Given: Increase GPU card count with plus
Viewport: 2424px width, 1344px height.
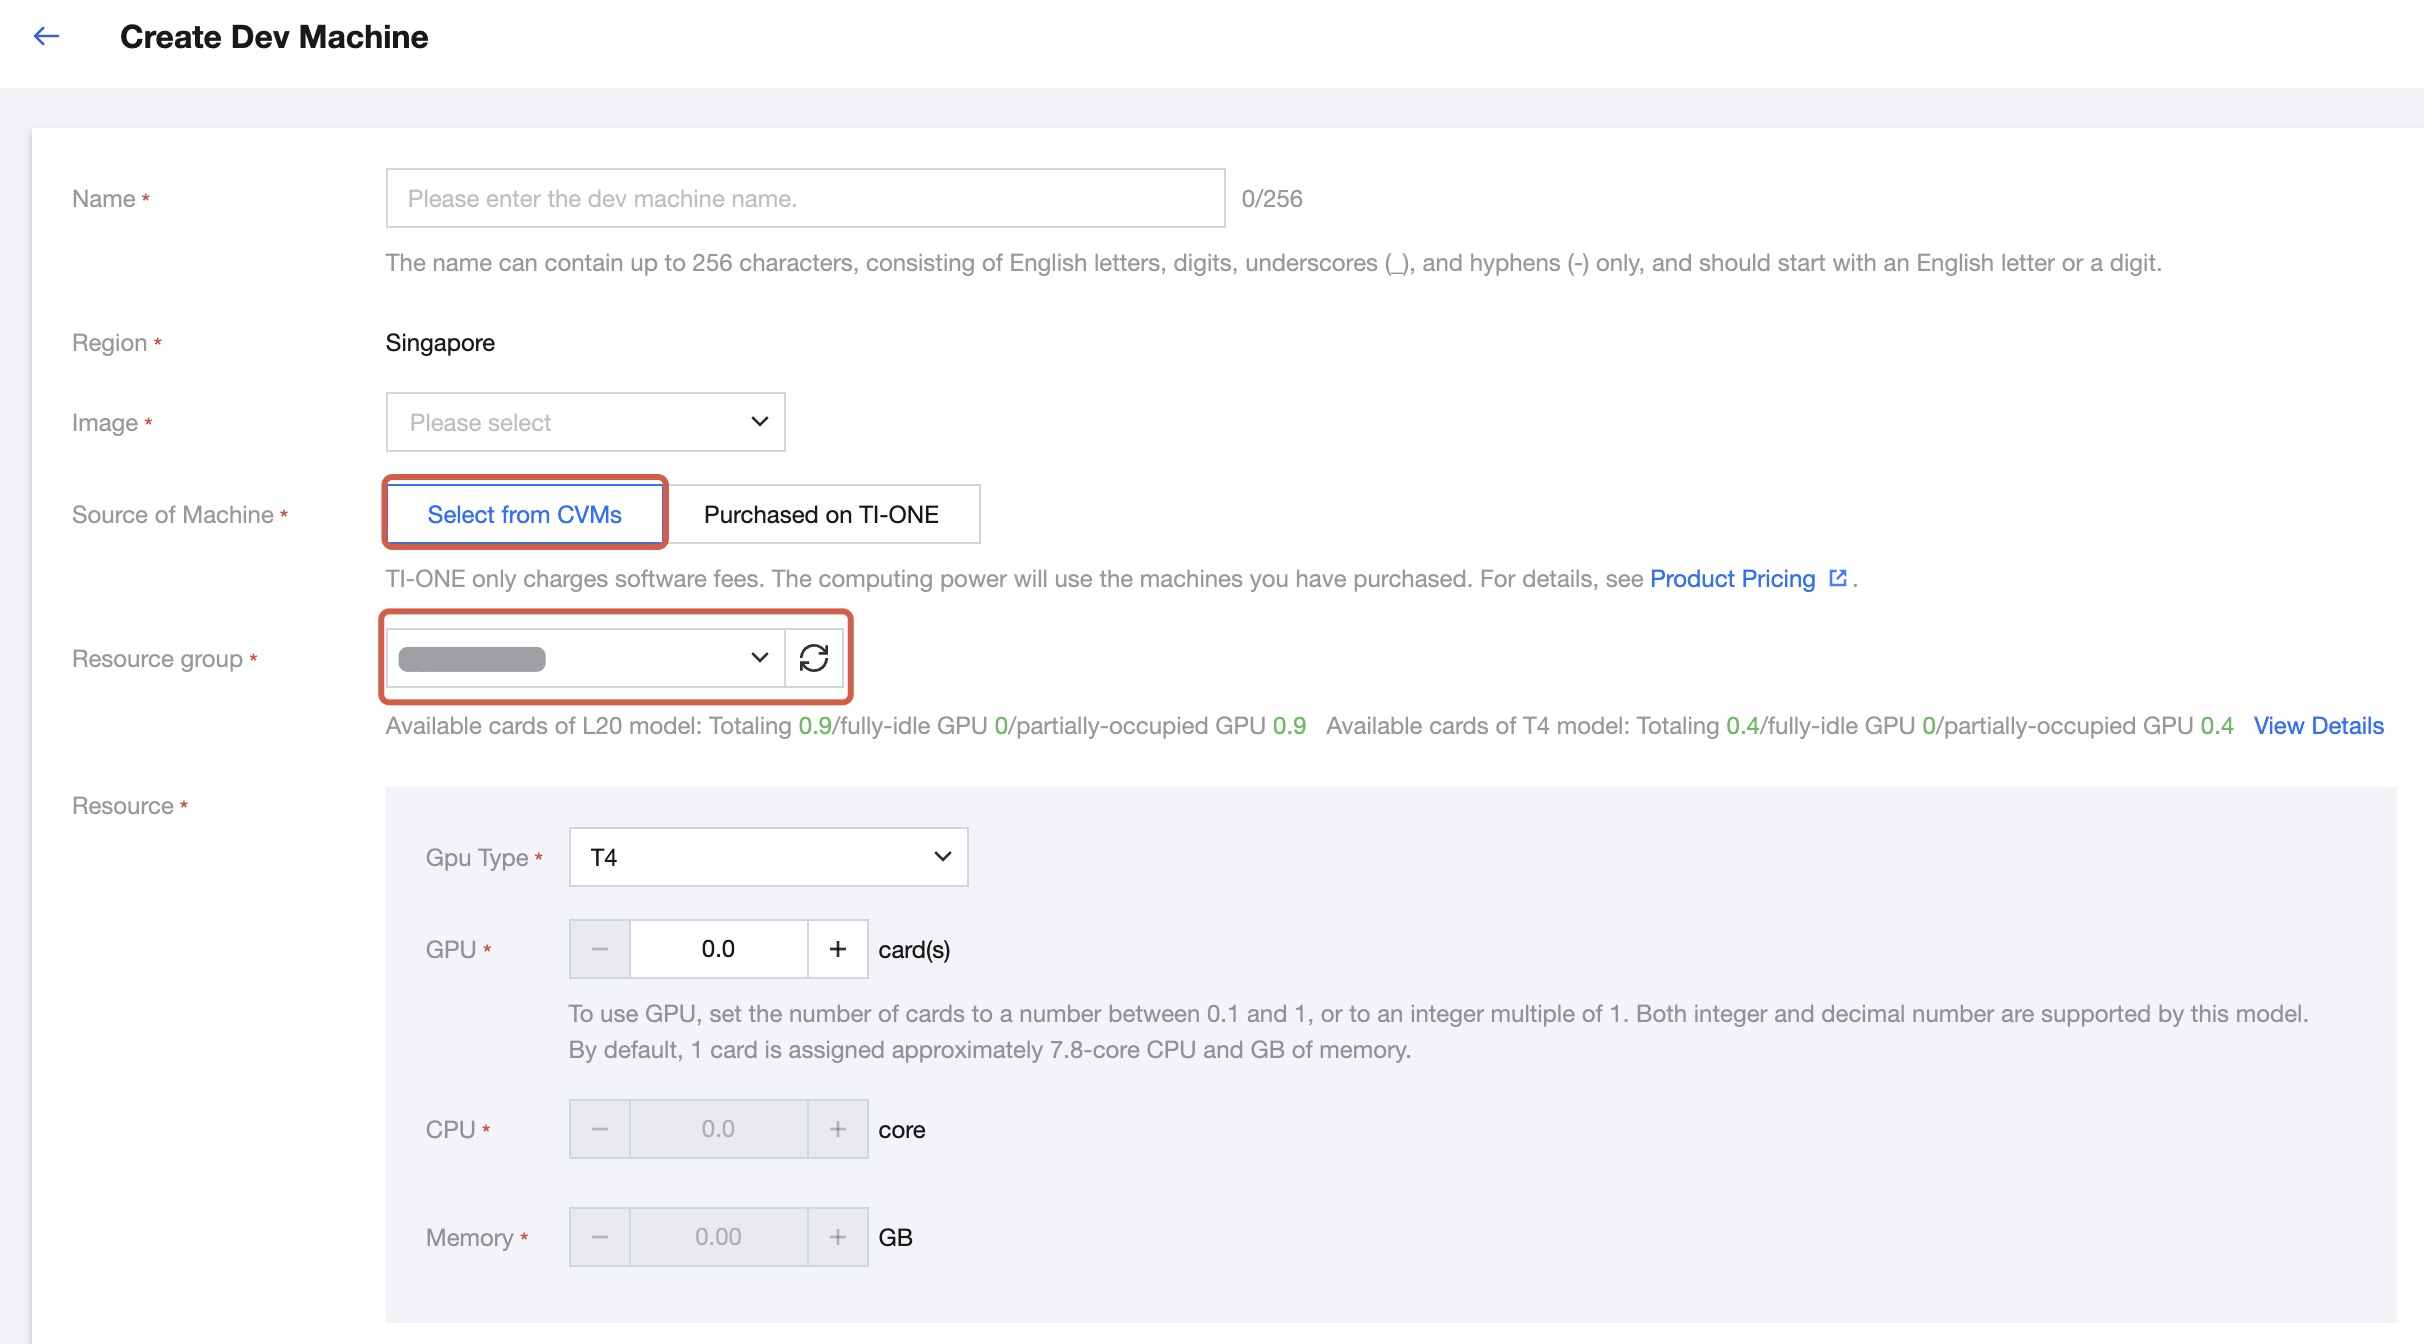Looking at the screenshot, I should pyautogui.click(x=837, y=949).
